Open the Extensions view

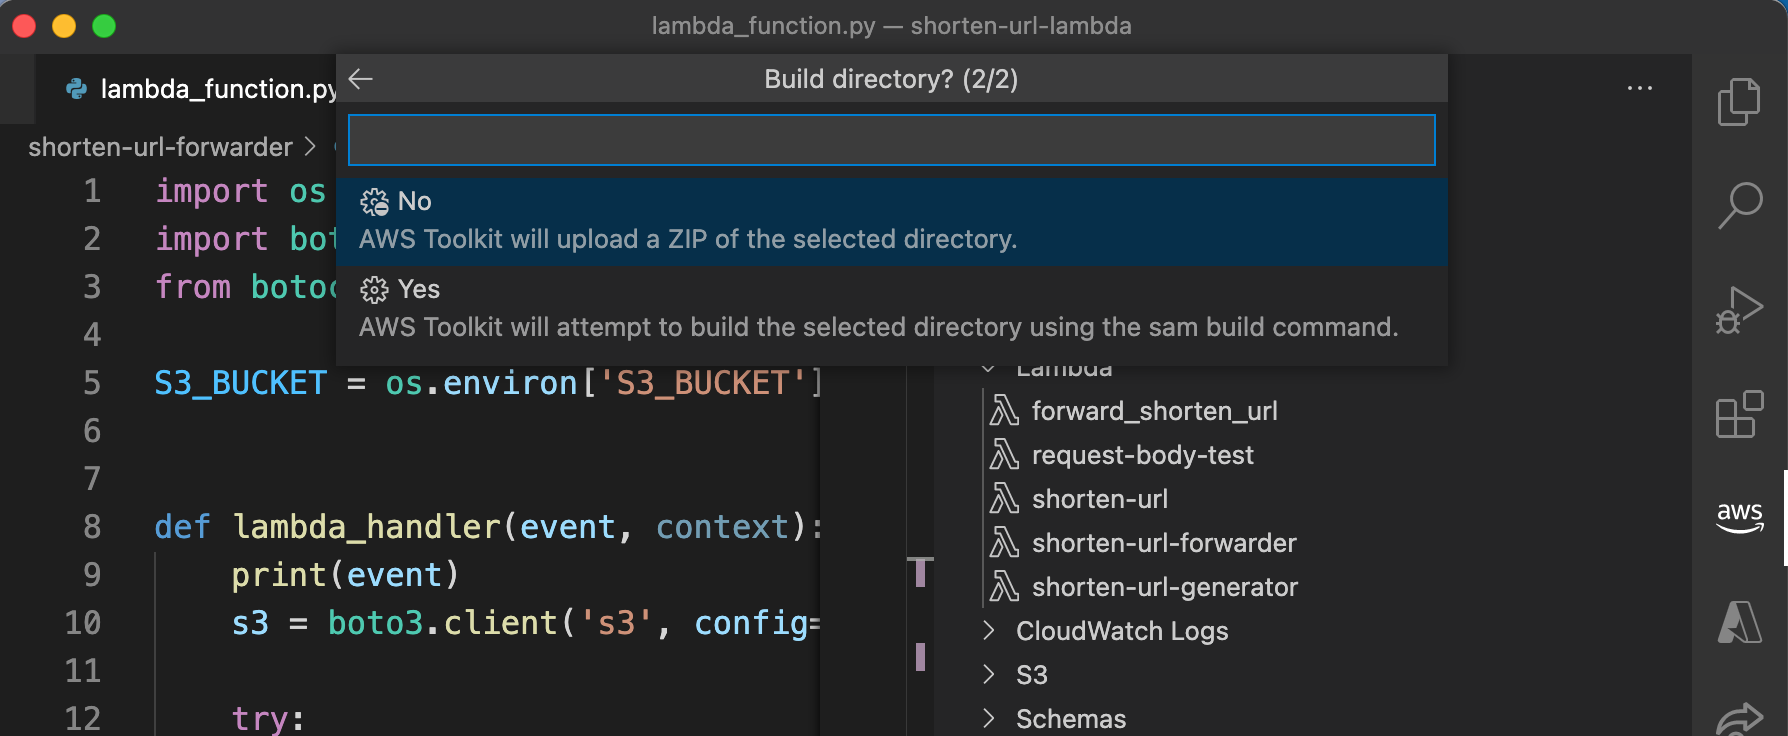[x=1739, y=414]
